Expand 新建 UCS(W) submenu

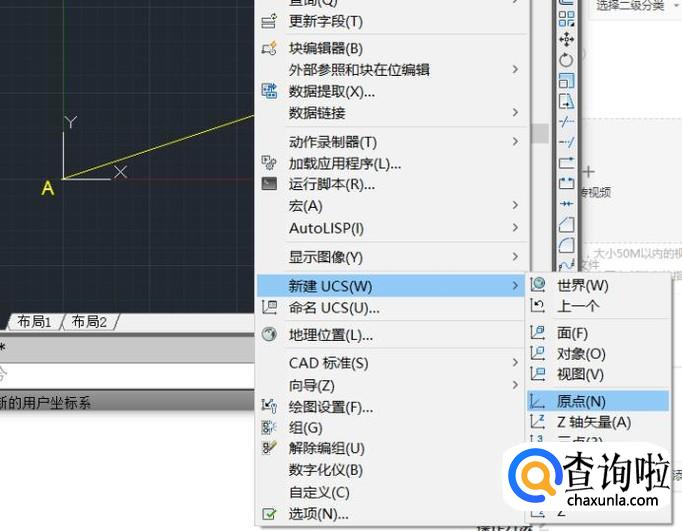coord(391,286)
